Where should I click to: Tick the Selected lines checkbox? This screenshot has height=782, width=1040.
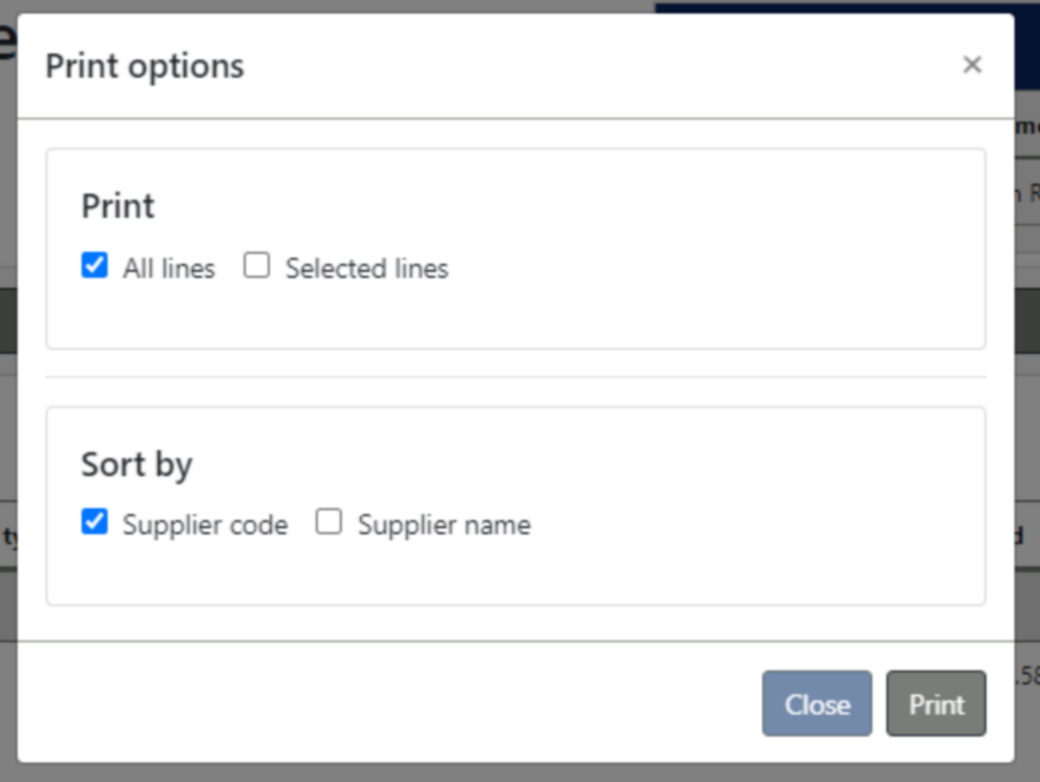pos(256,265)
